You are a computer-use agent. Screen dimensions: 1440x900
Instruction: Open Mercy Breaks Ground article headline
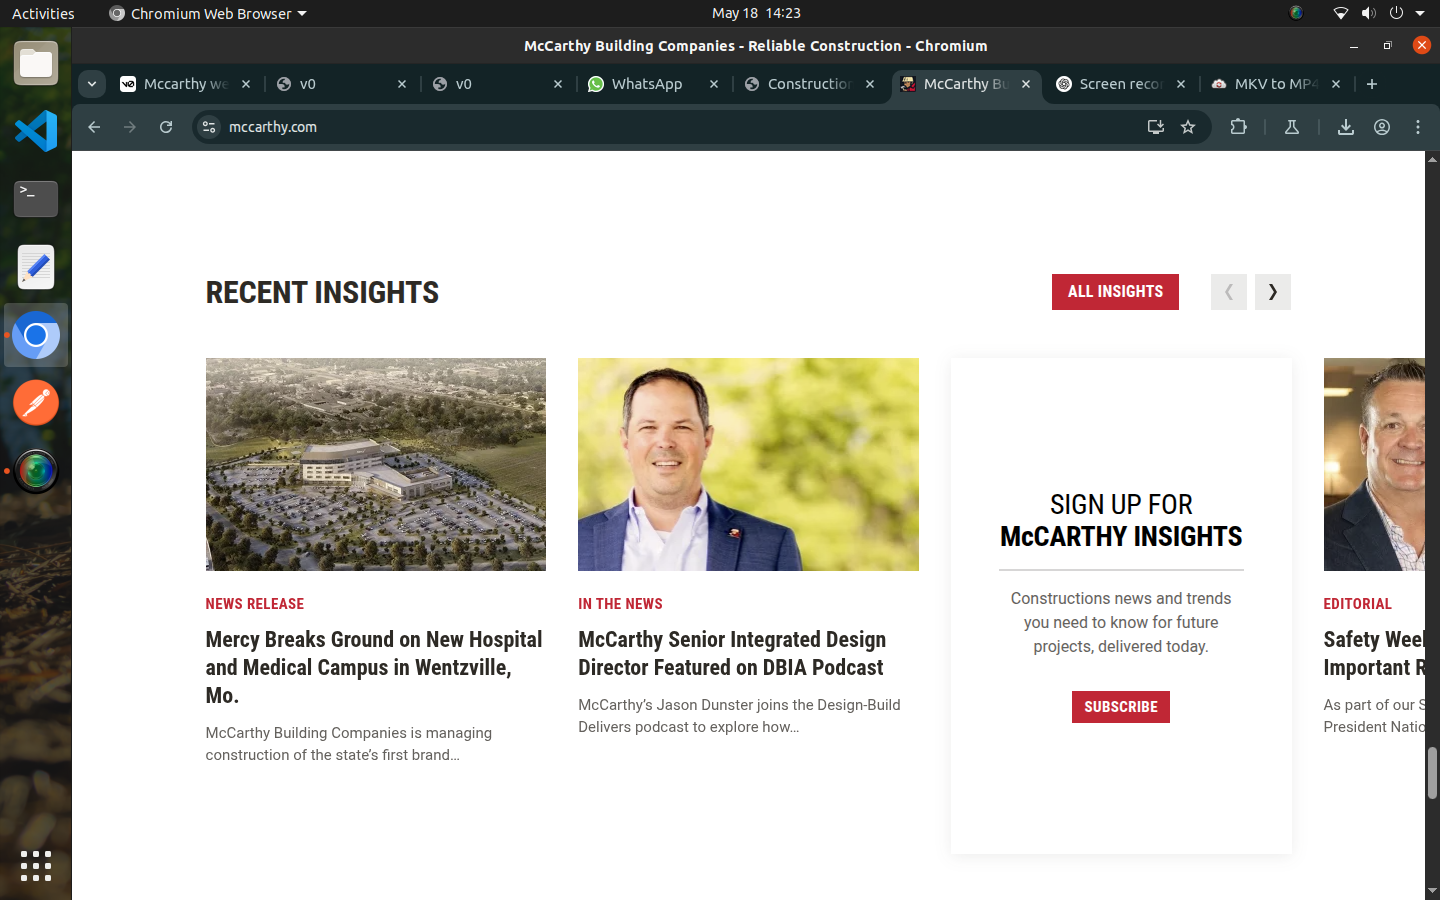(374, 667)
